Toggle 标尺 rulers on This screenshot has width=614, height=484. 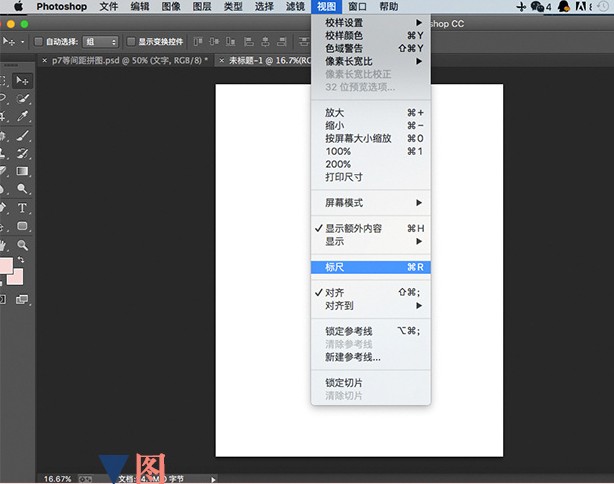[x=370, y=267]
